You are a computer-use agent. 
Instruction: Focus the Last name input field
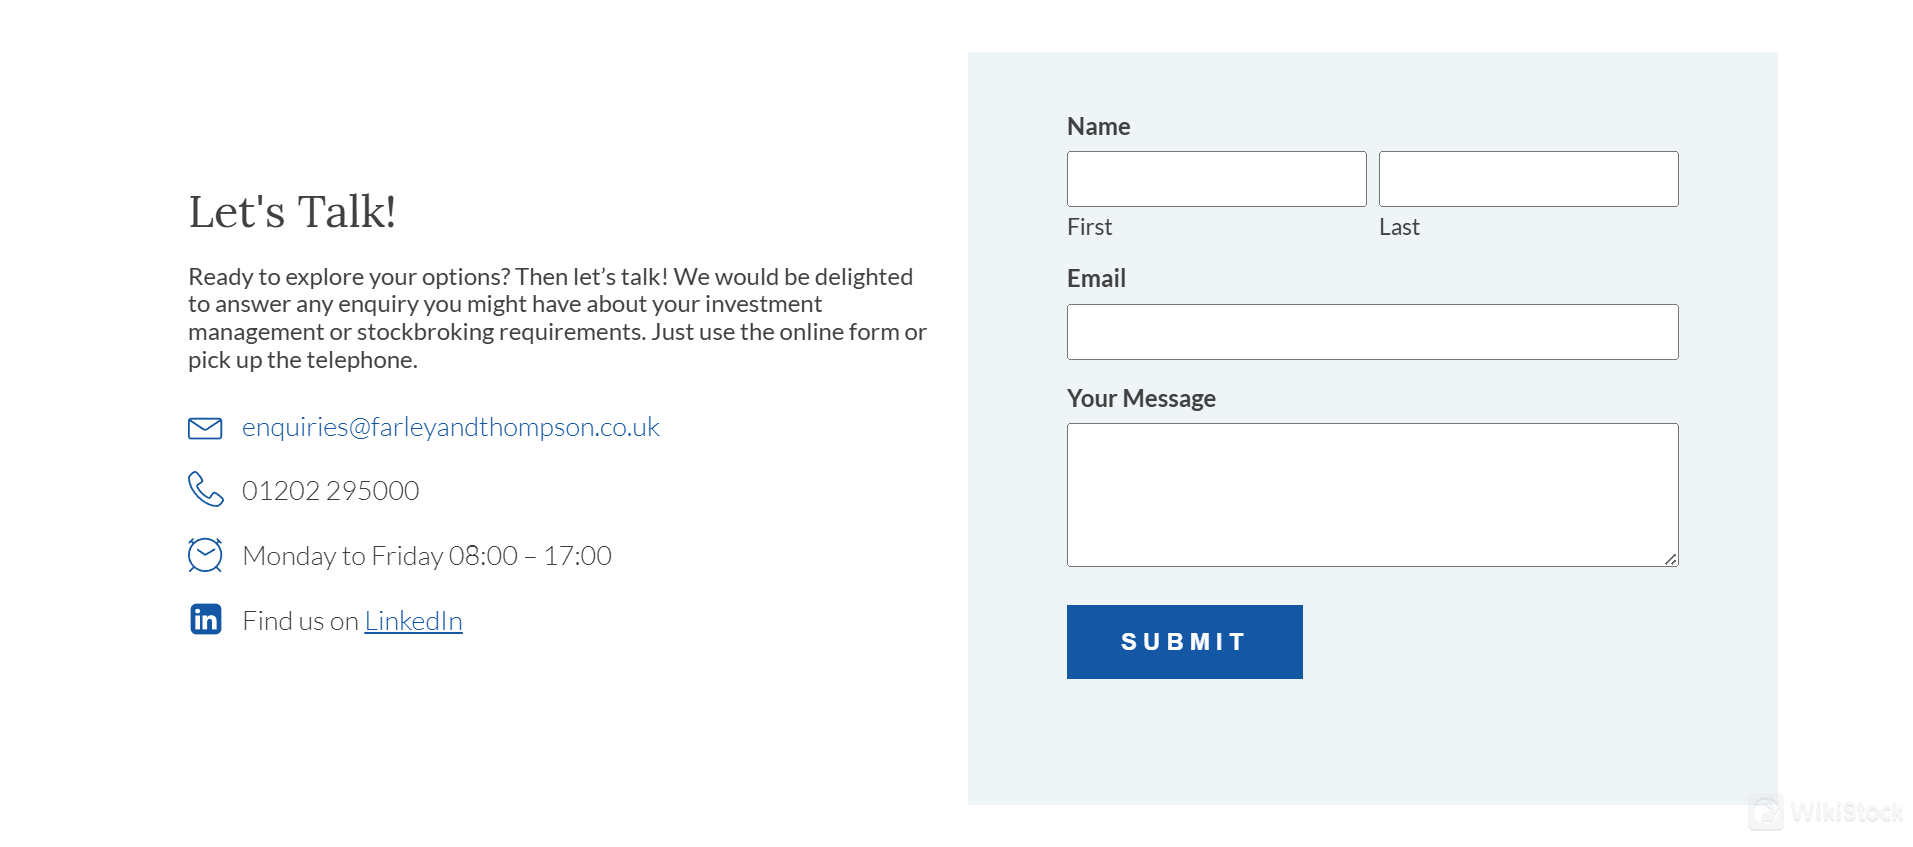coord(1528,179)
